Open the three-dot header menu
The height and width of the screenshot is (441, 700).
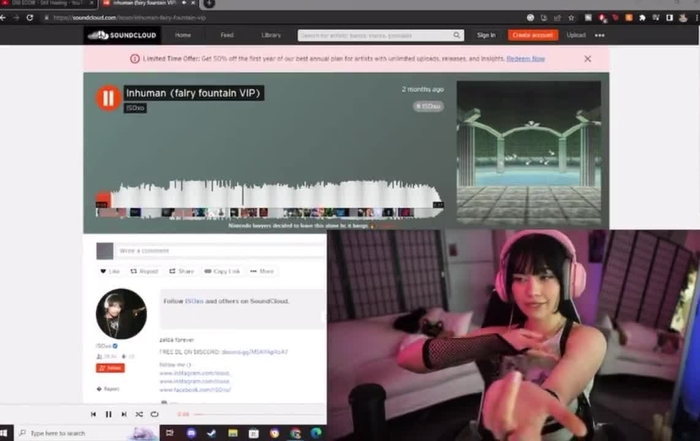pos(600,35)
